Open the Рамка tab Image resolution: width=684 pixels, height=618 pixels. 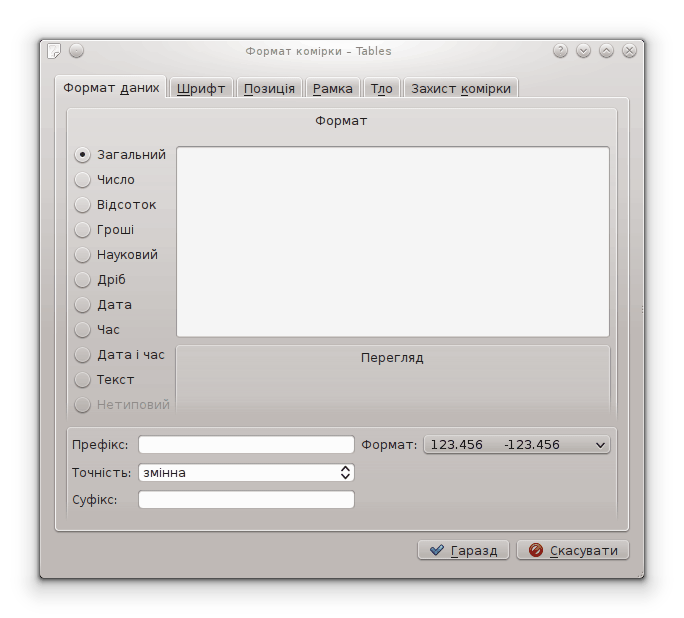point(332,88)
